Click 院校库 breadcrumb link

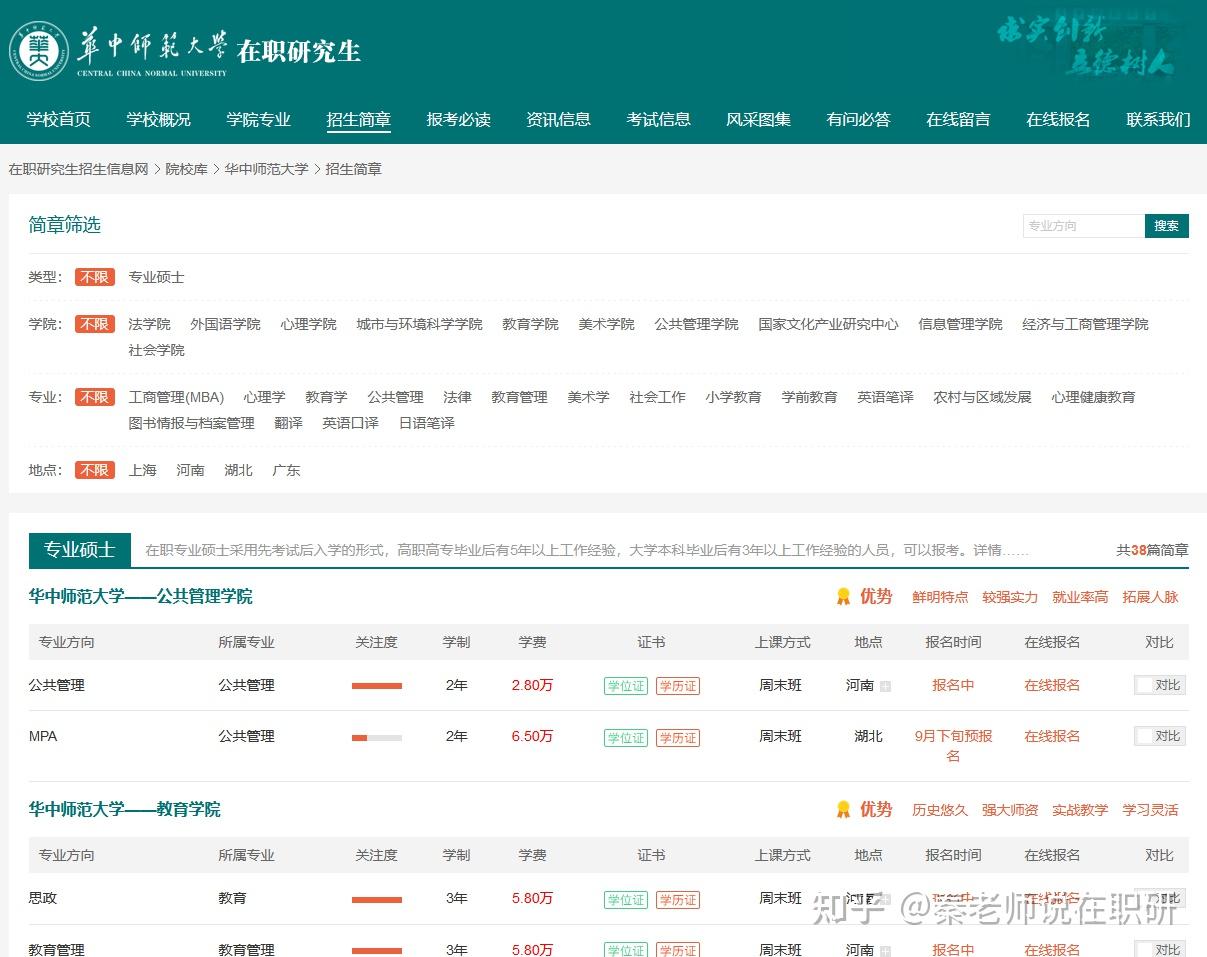pyautogui.click(x=187, y=169)
